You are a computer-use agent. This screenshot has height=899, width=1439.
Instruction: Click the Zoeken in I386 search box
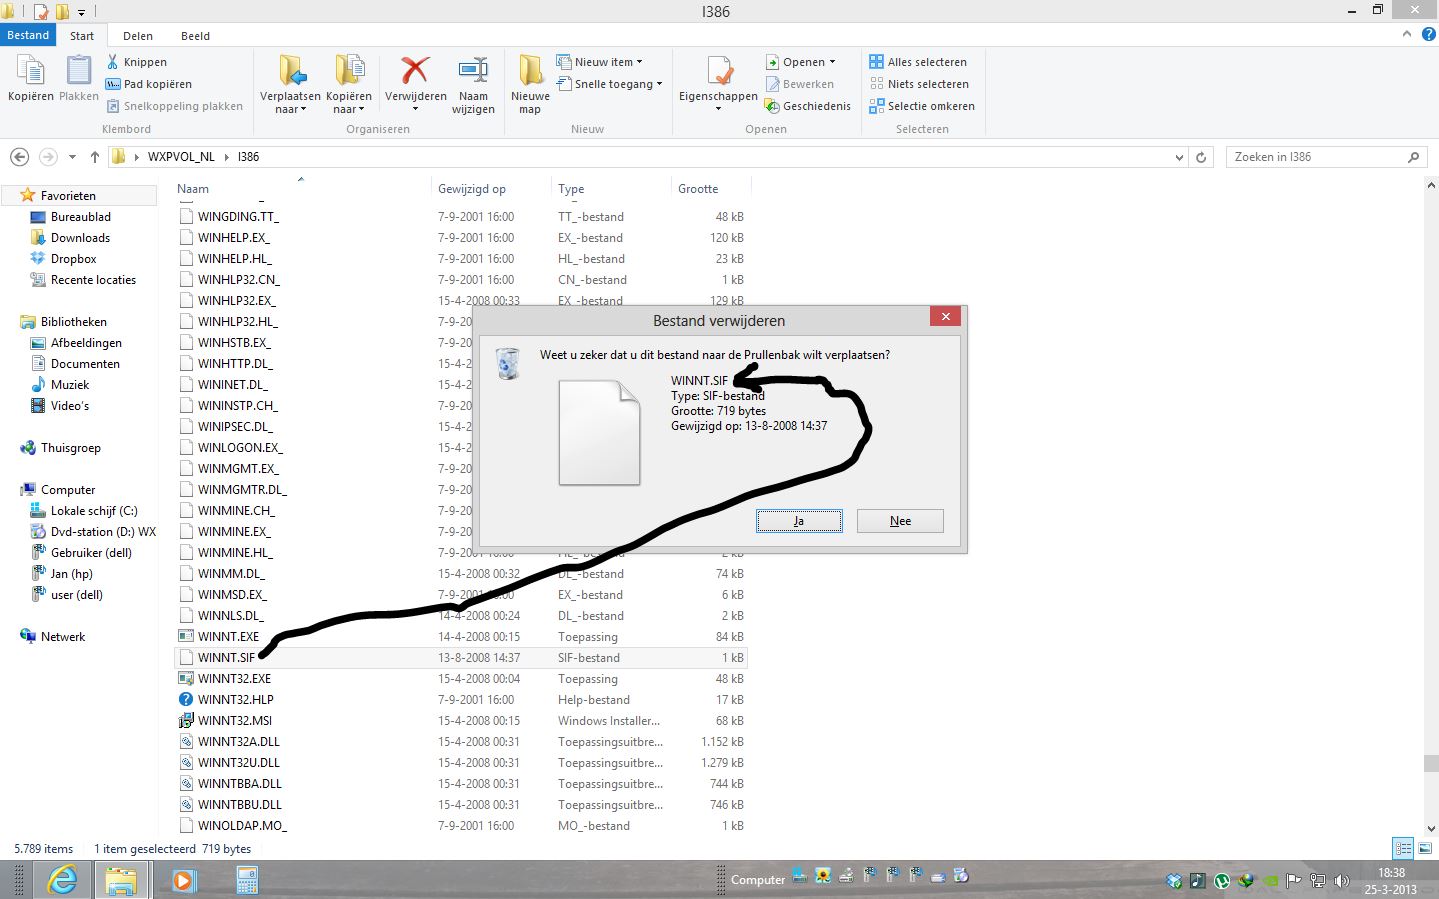1324,157
